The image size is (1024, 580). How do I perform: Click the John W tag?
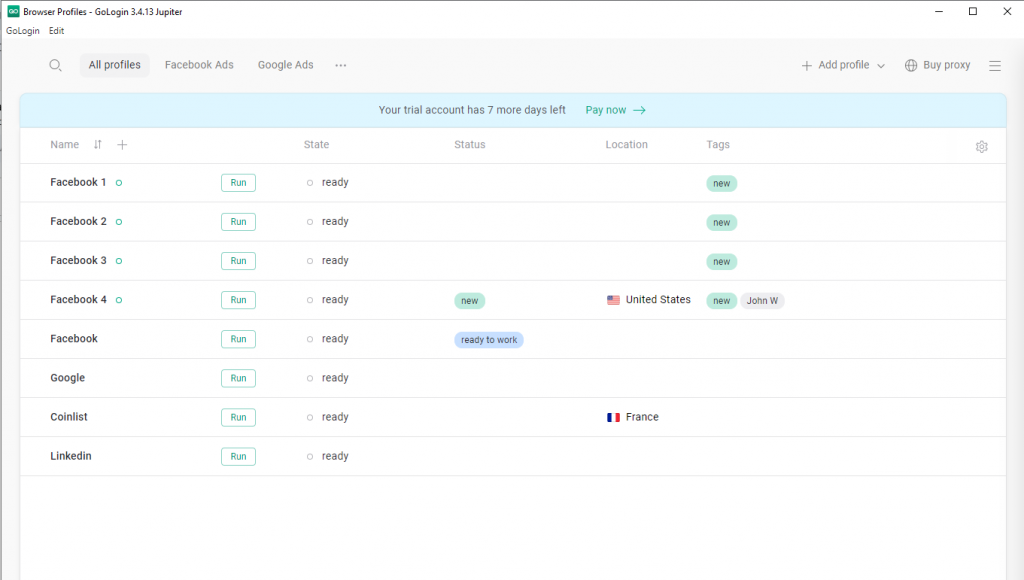click(x=762, y=301)
